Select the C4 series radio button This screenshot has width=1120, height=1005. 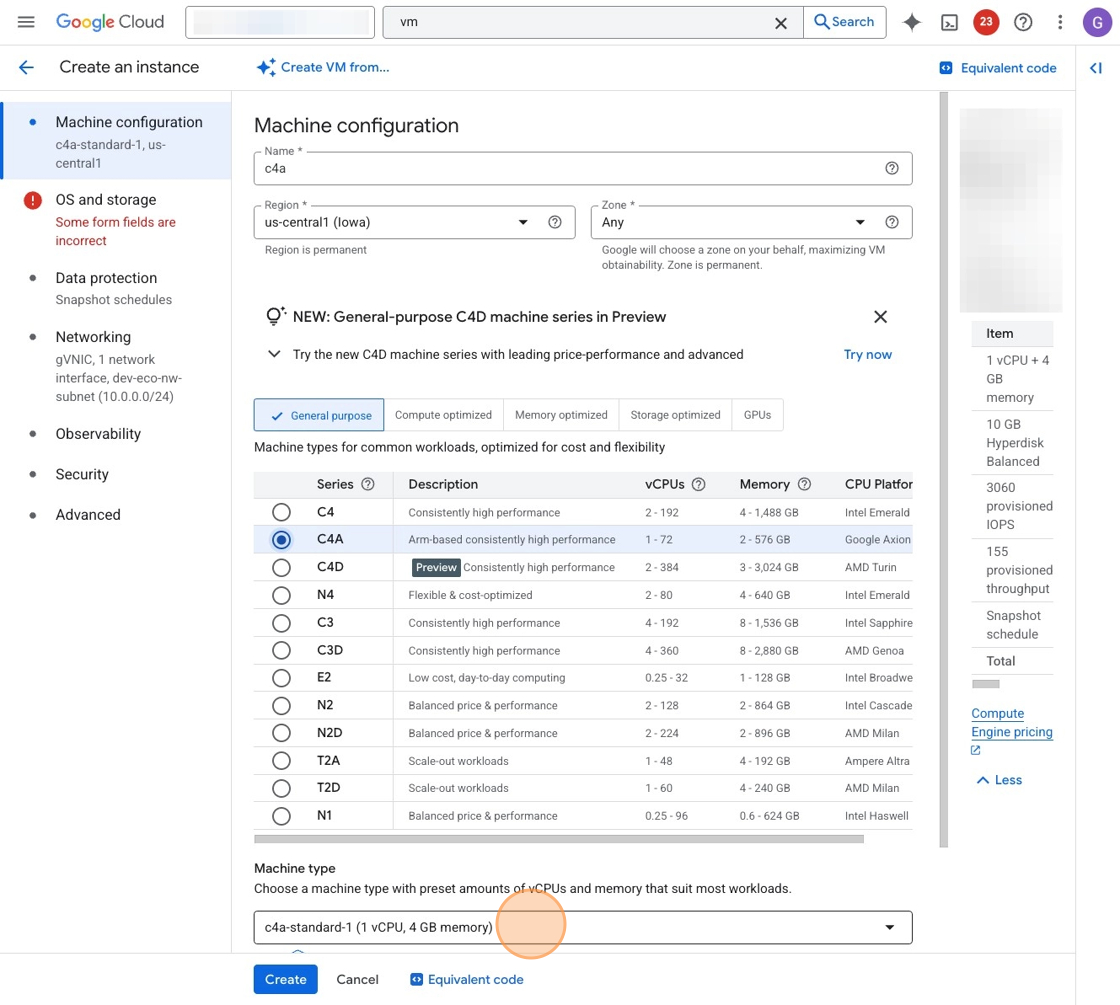(x=281, y=512)
